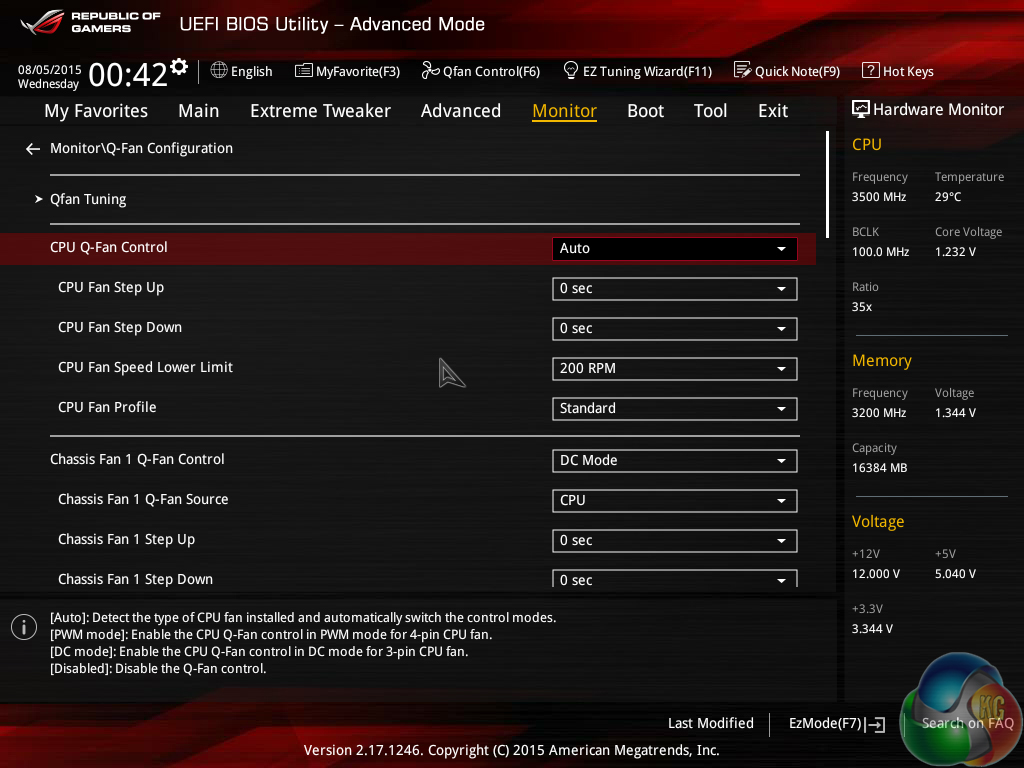Click the Chassis Fan 1 Q-Fan Source label
1024x768 pixels.
coord(143,500)
